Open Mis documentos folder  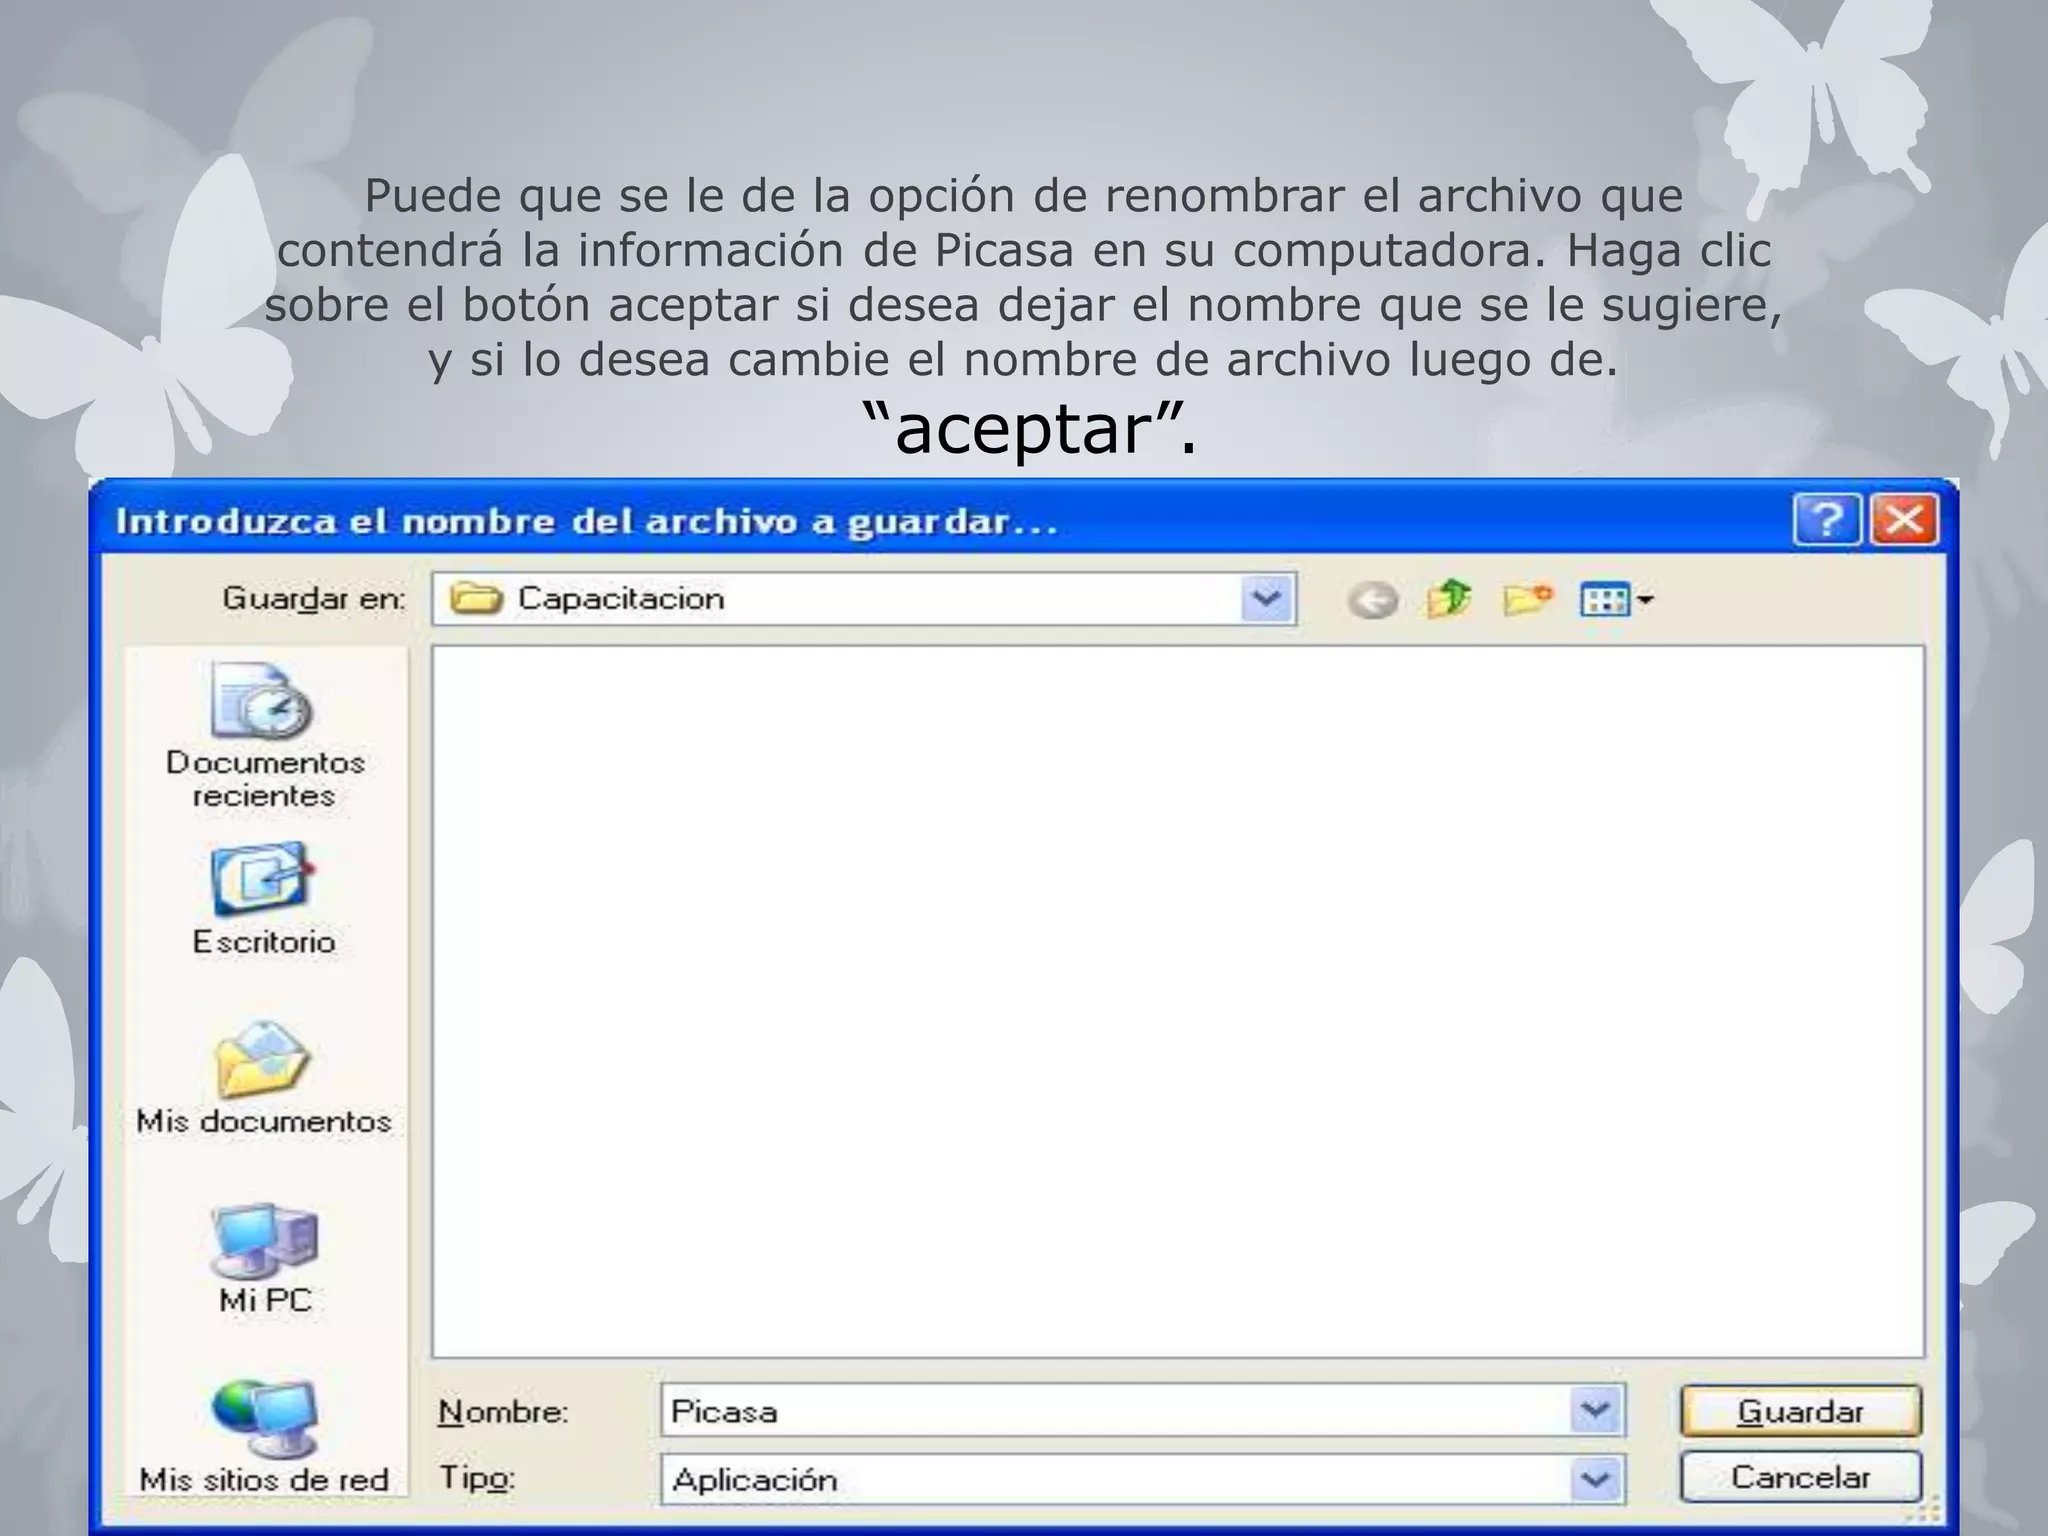[264, 1078]
